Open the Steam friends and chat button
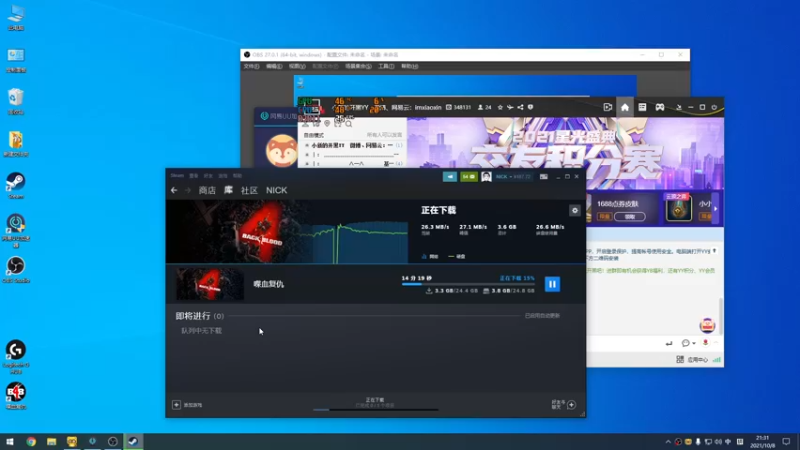This screenshot has width=800, height=450. tap(564, 405)
